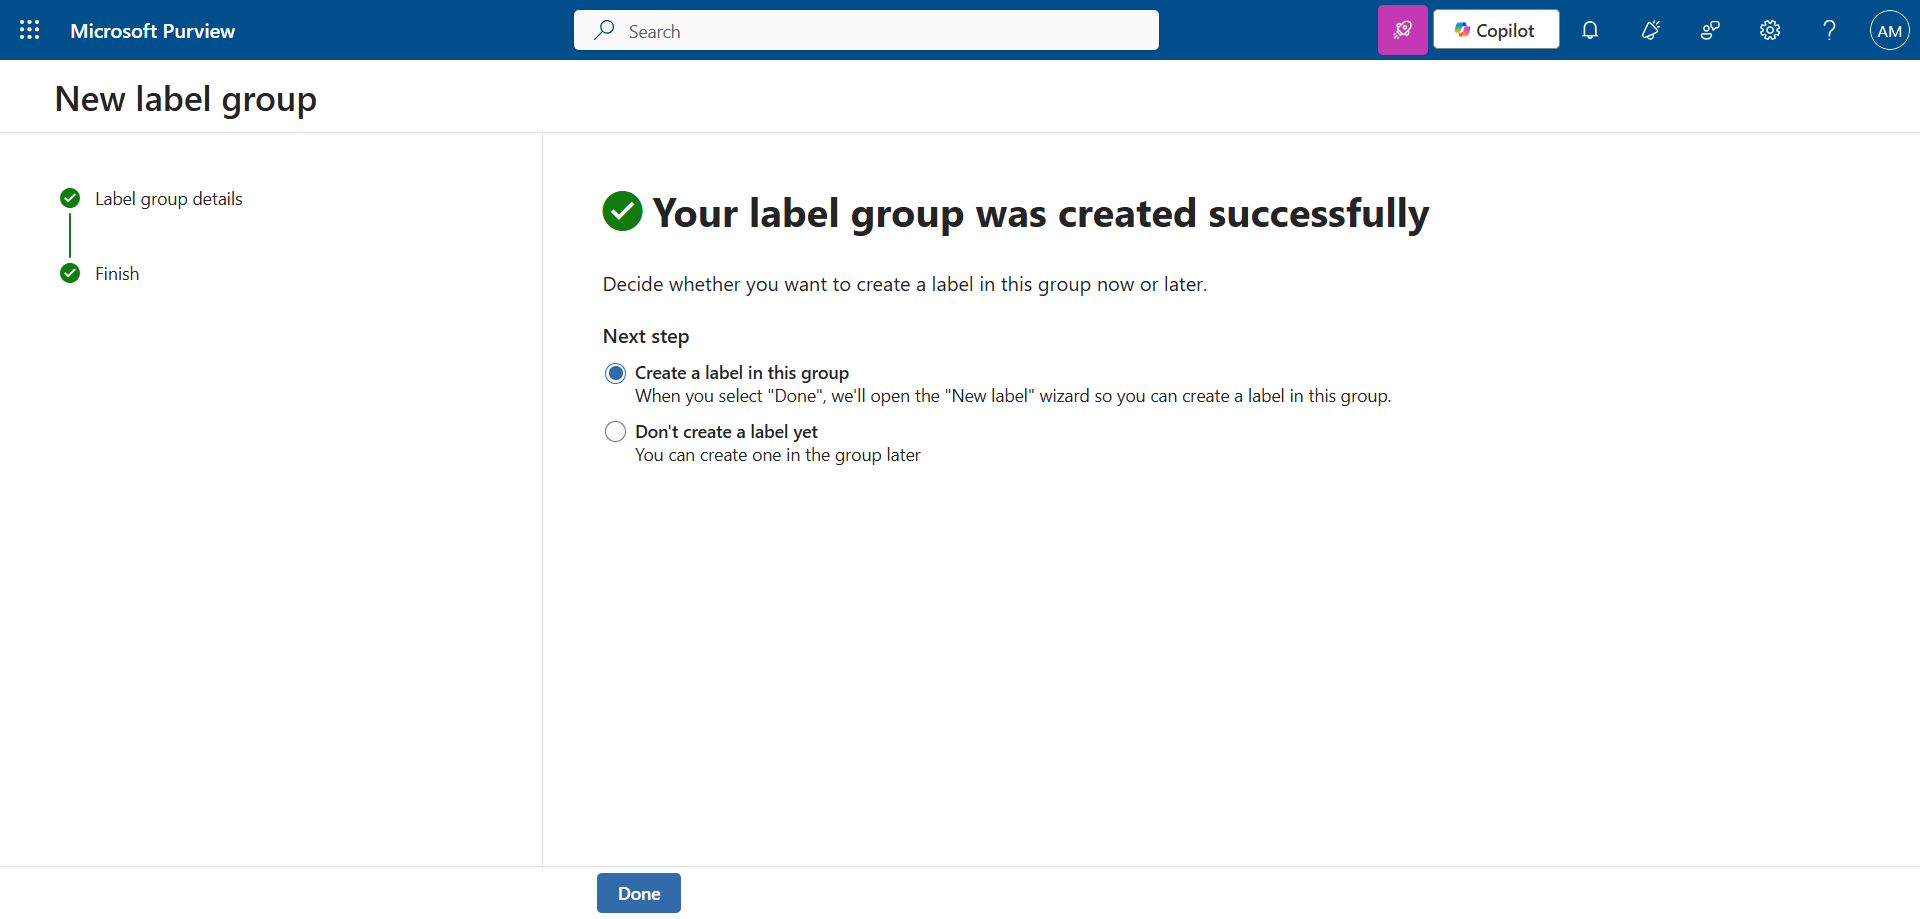Select "Create a label in this group" option
Screen dimensions: 1920x919
[x=616, y=373]
